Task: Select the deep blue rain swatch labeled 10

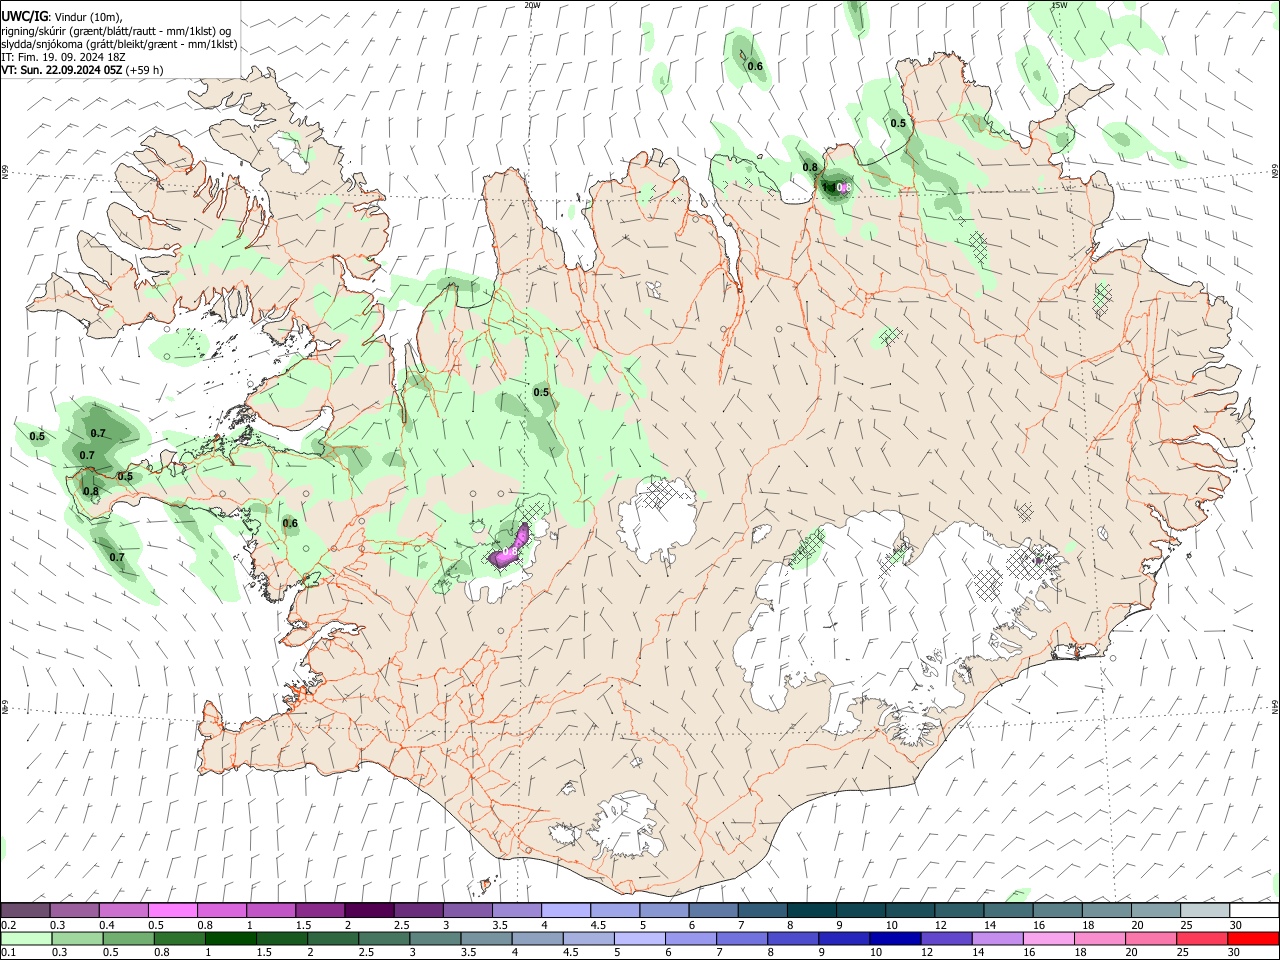Action: pyautogui.click(x=895, y=938)
